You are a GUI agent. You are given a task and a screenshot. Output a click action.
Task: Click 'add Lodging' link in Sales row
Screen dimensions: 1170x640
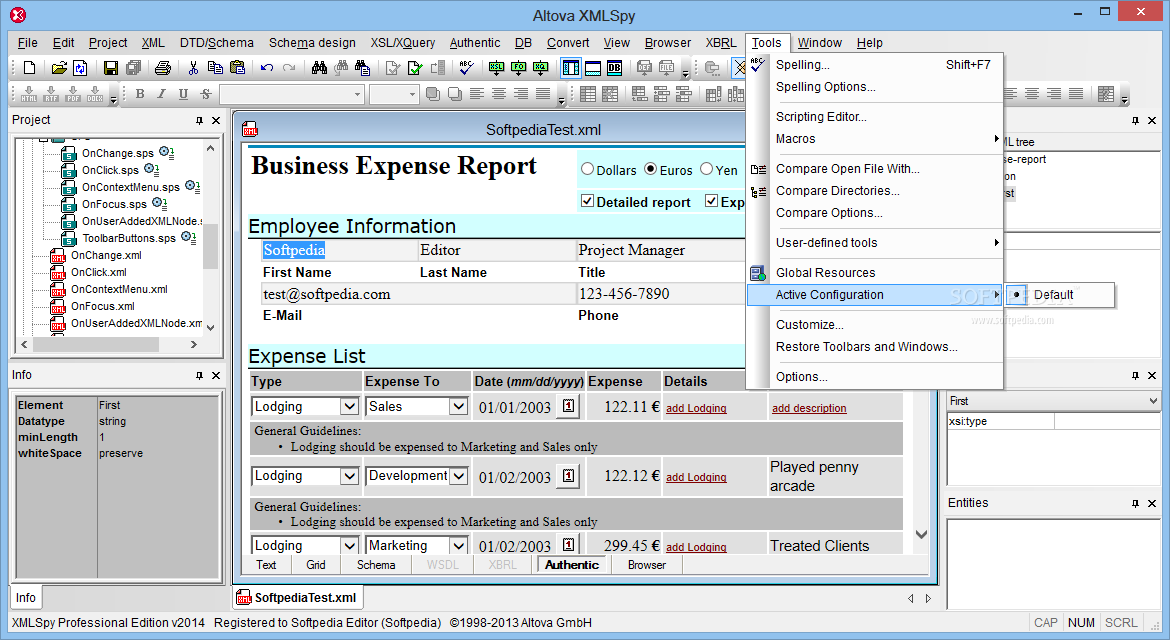point(695,408)
